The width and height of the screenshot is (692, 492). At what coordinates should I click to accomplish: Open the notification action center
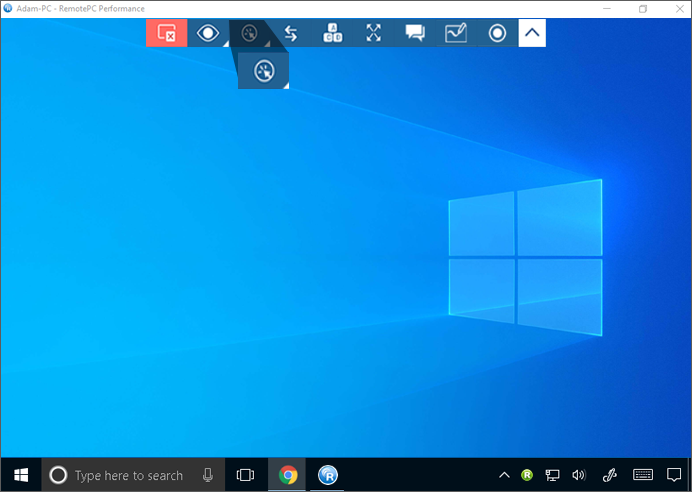[x=674, y=475]
